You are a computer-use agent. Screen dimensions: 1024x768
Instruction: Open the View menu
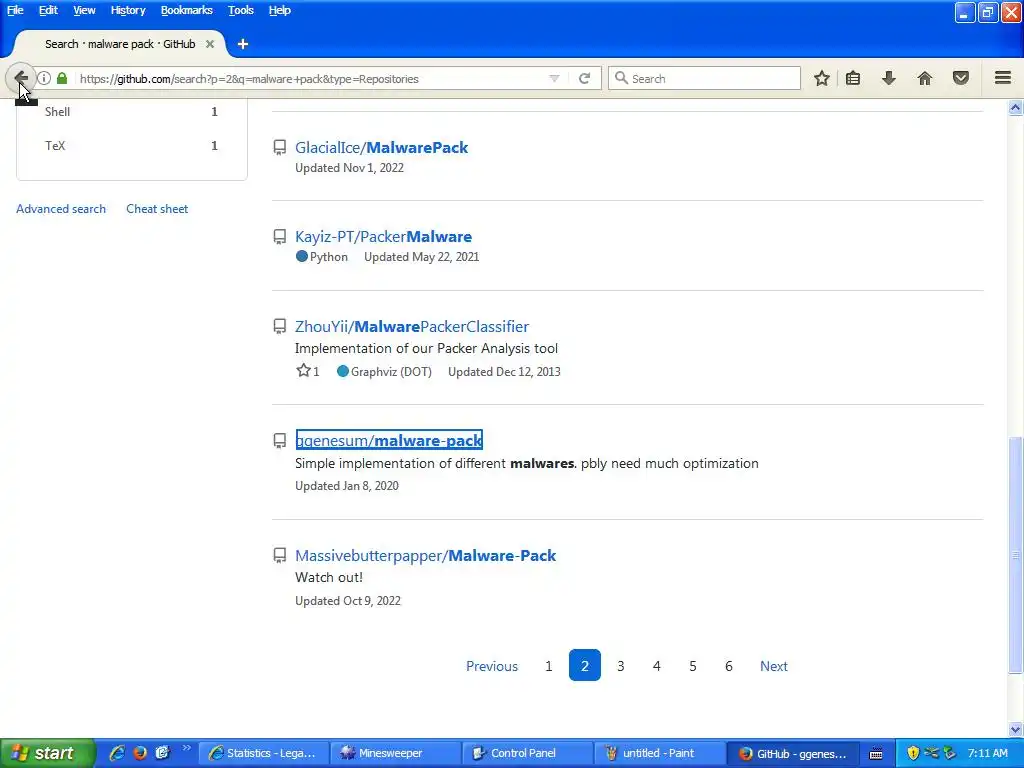(x=84, y=10)
